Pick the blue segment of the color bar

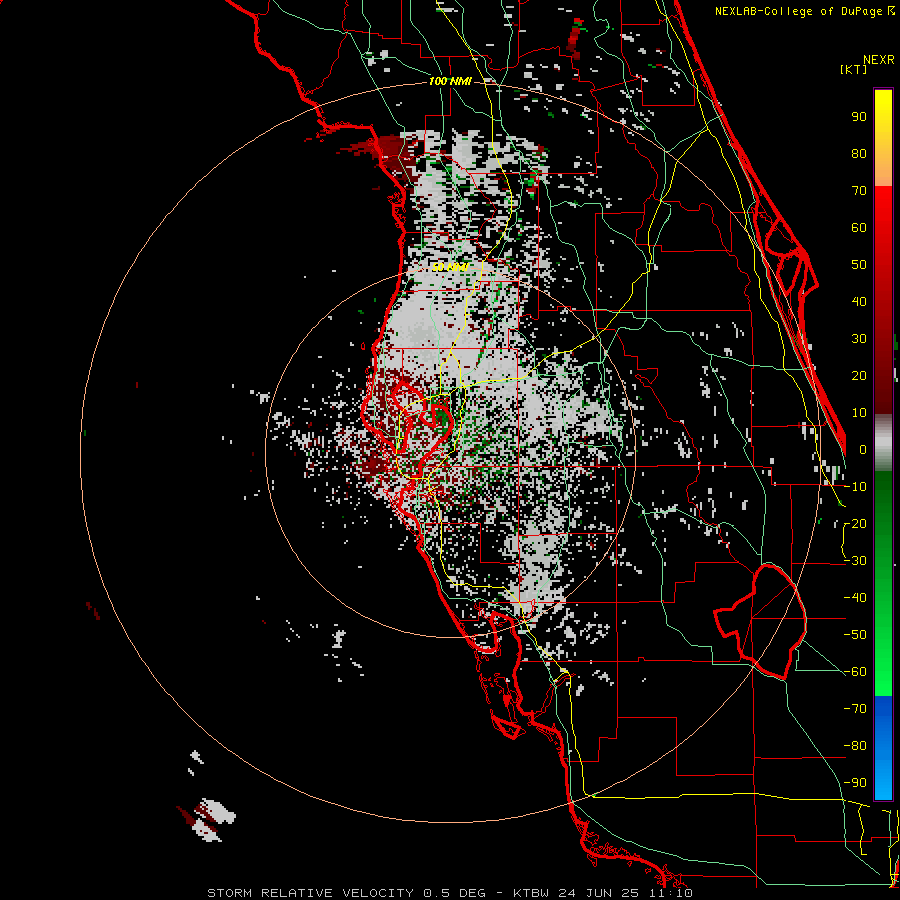pos(883,748)
